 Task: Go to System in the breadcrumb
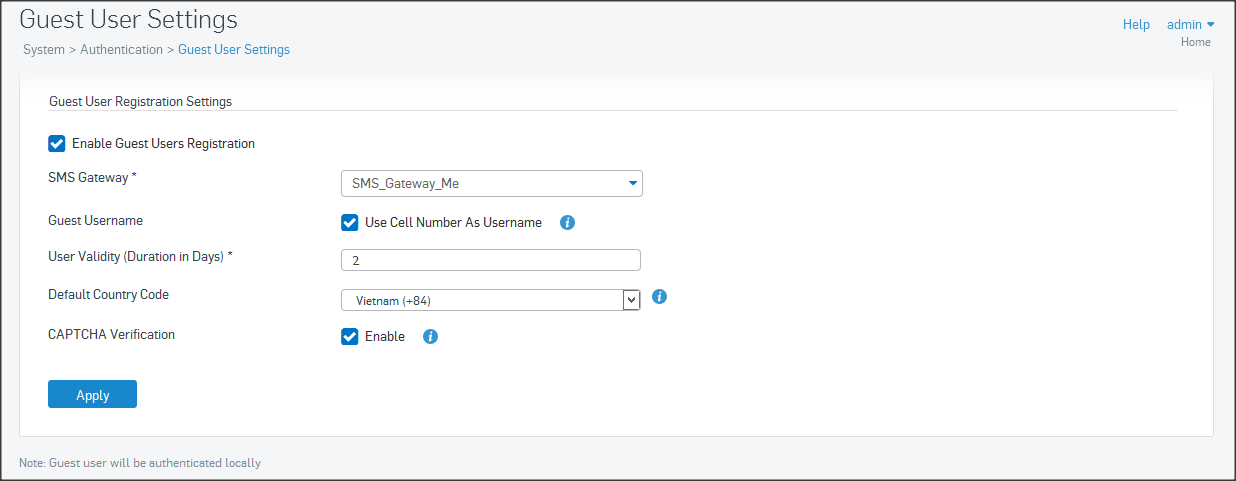point(43,49)
